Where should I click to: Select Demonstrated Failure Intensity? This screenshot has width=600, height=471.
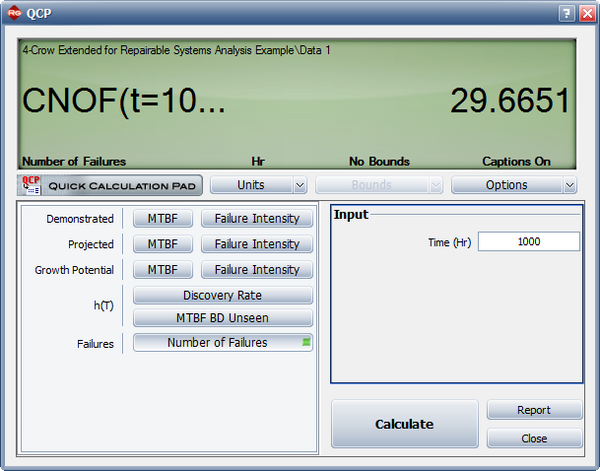click(x=257, y=218)
